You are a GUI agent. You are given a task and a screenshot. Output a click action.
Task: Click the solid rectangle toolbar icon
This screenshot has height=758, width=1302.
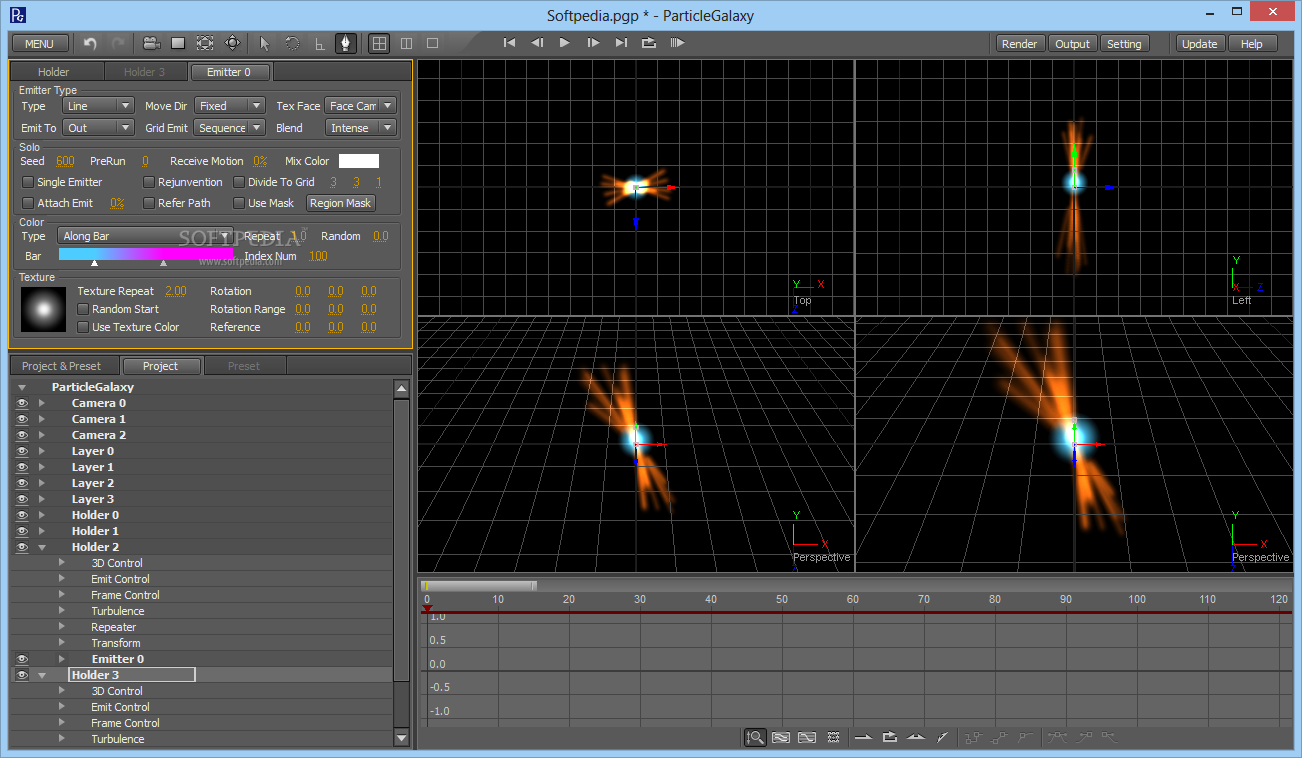tap(178, 43)
